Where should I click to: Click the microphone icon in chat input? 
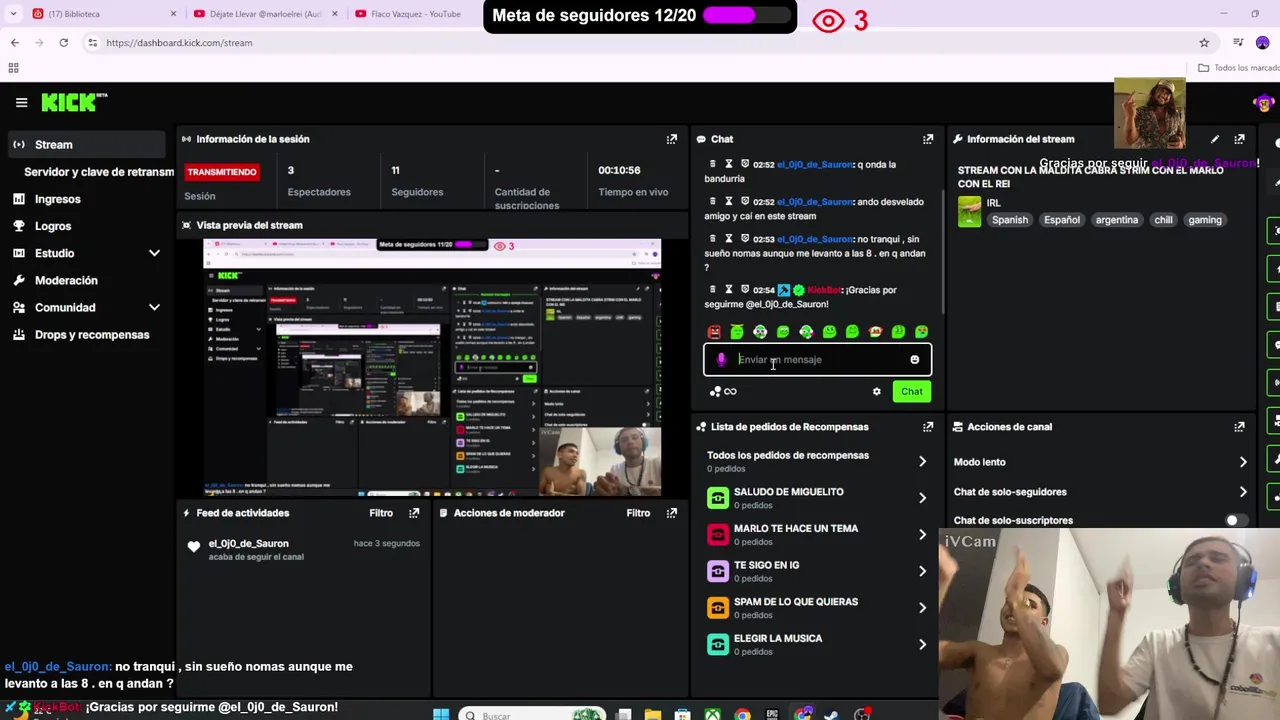pos(721,360)
